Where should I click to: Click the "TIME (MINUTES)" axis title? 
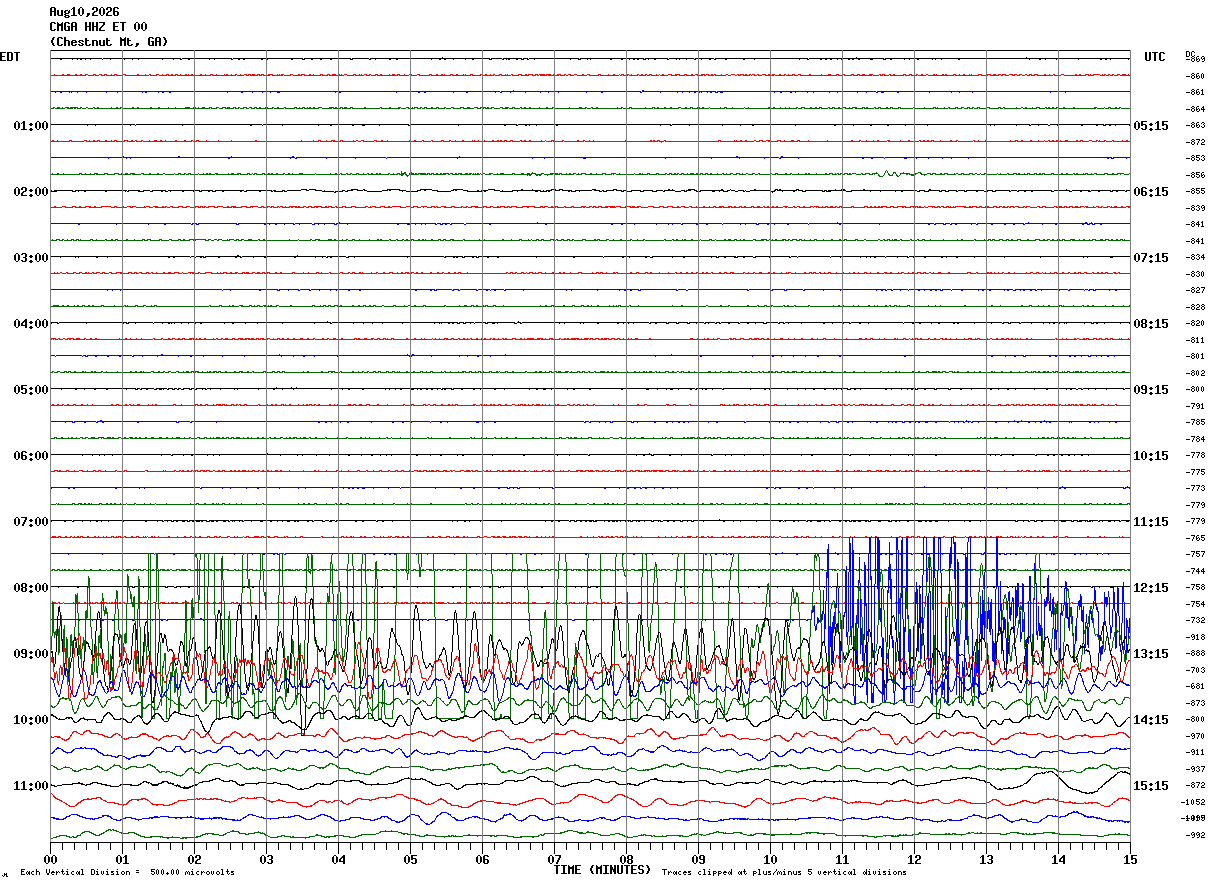[x=602, y=870]
